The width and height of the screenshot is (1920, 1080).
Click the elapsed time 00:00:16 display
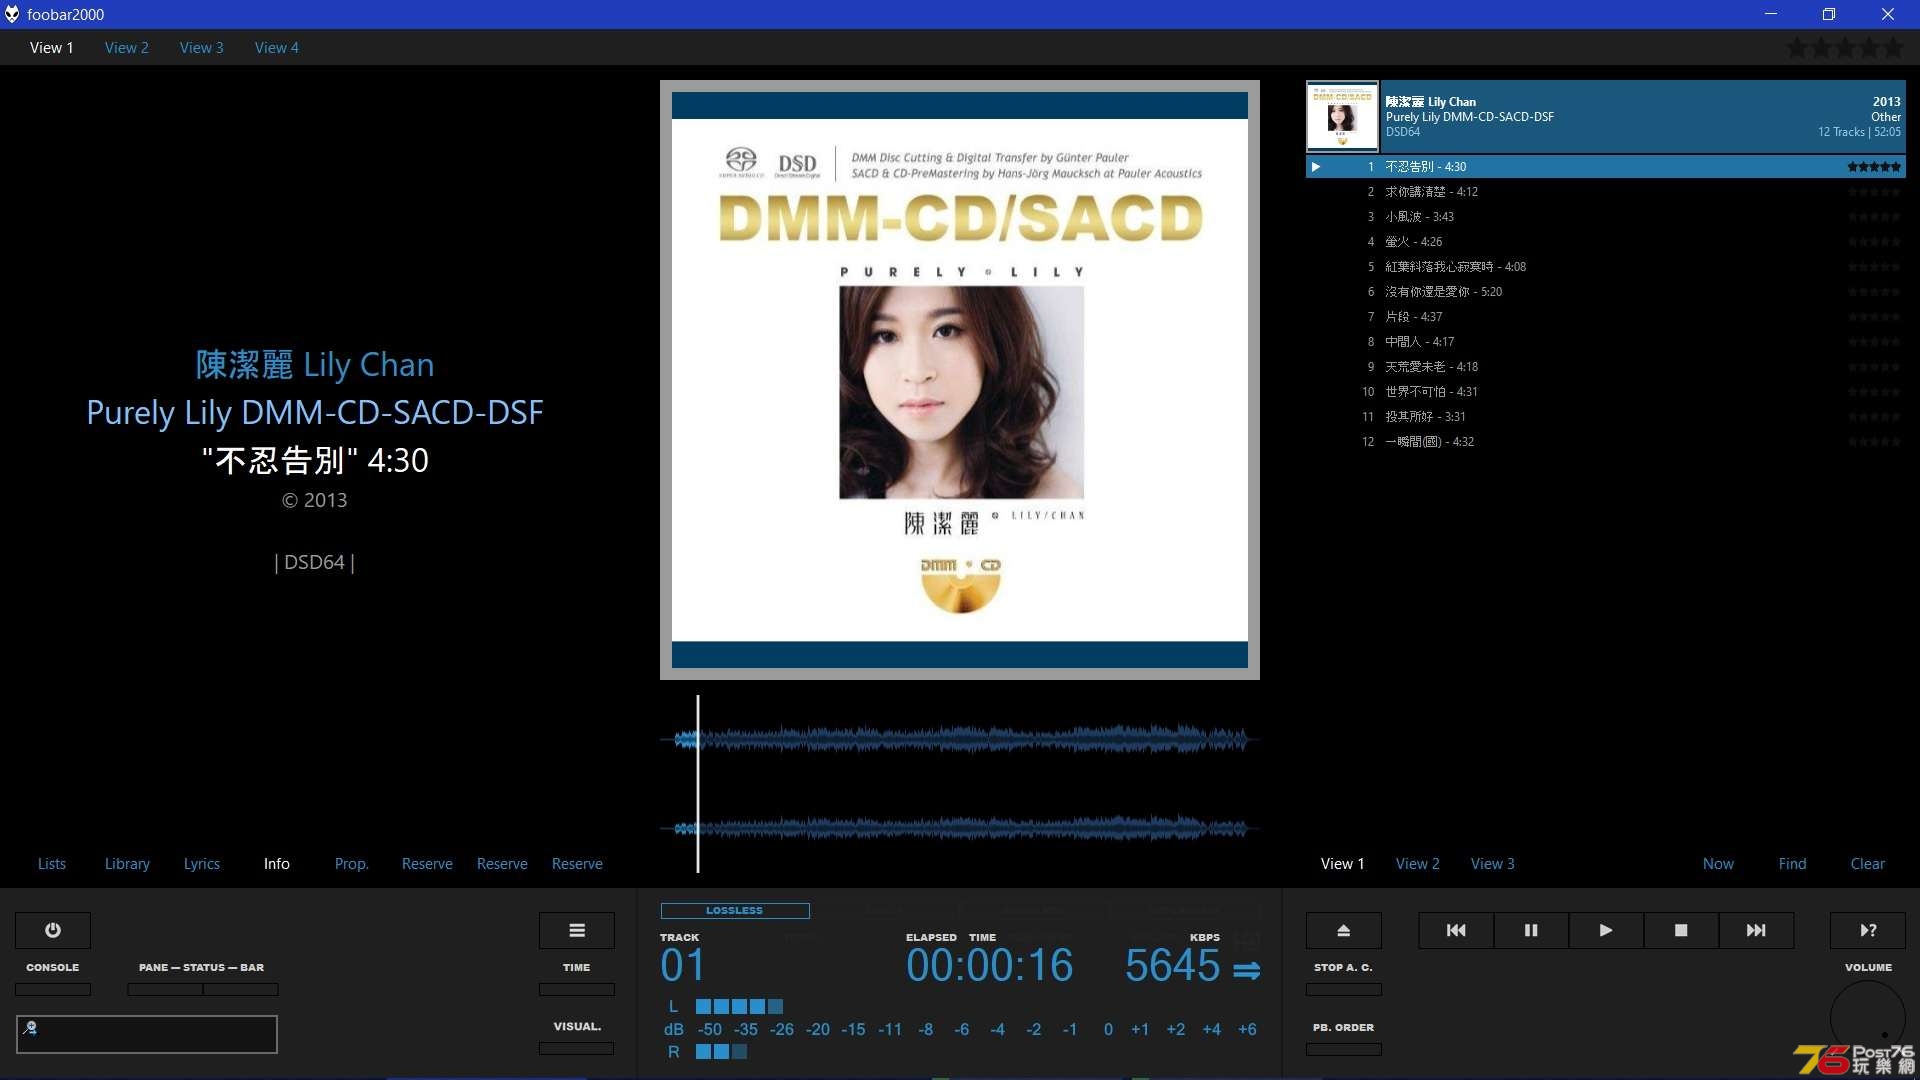tap(990, 966)
